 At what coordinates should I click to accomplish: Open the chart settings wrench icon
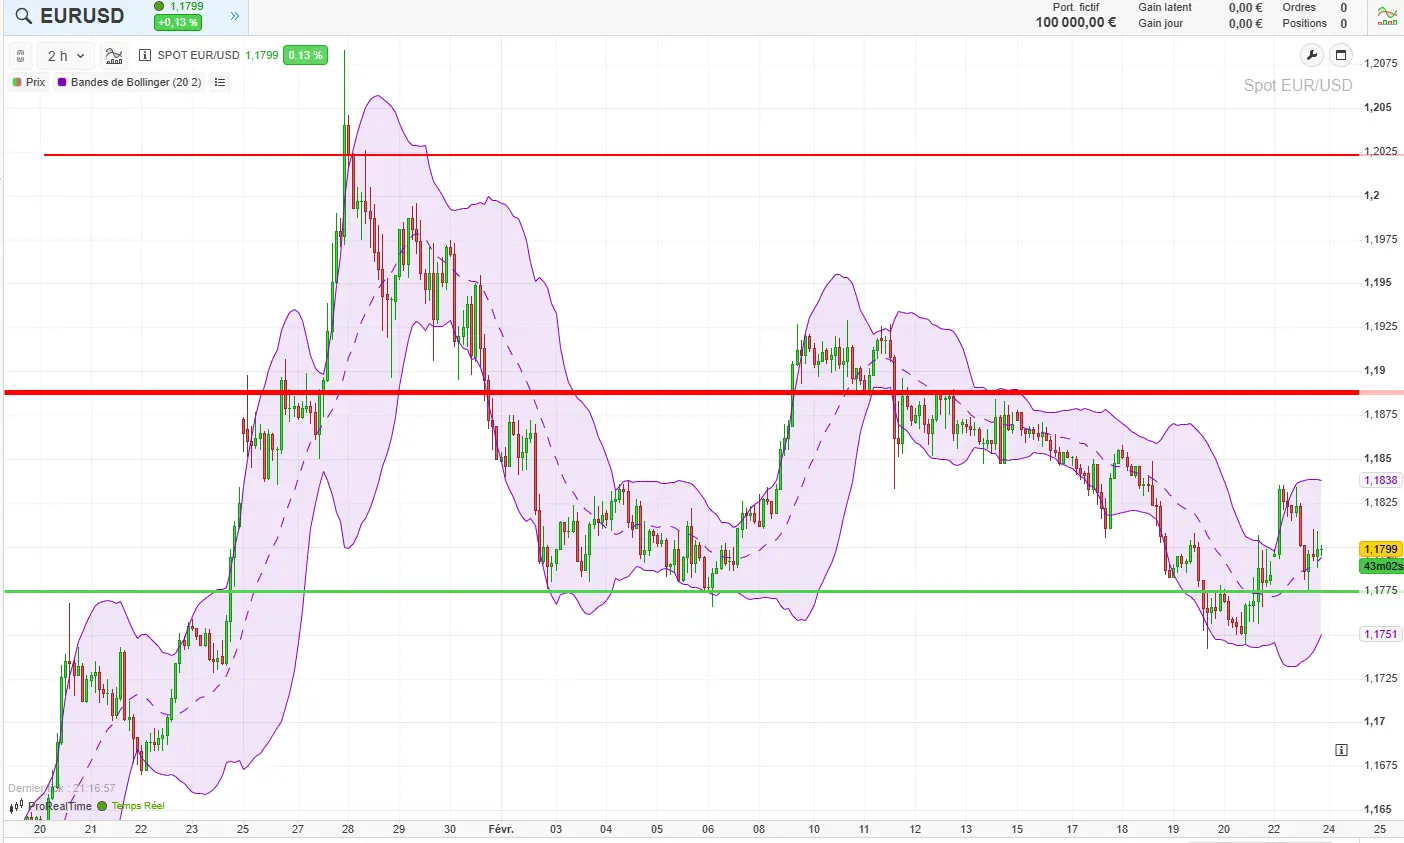point(1311,56)
